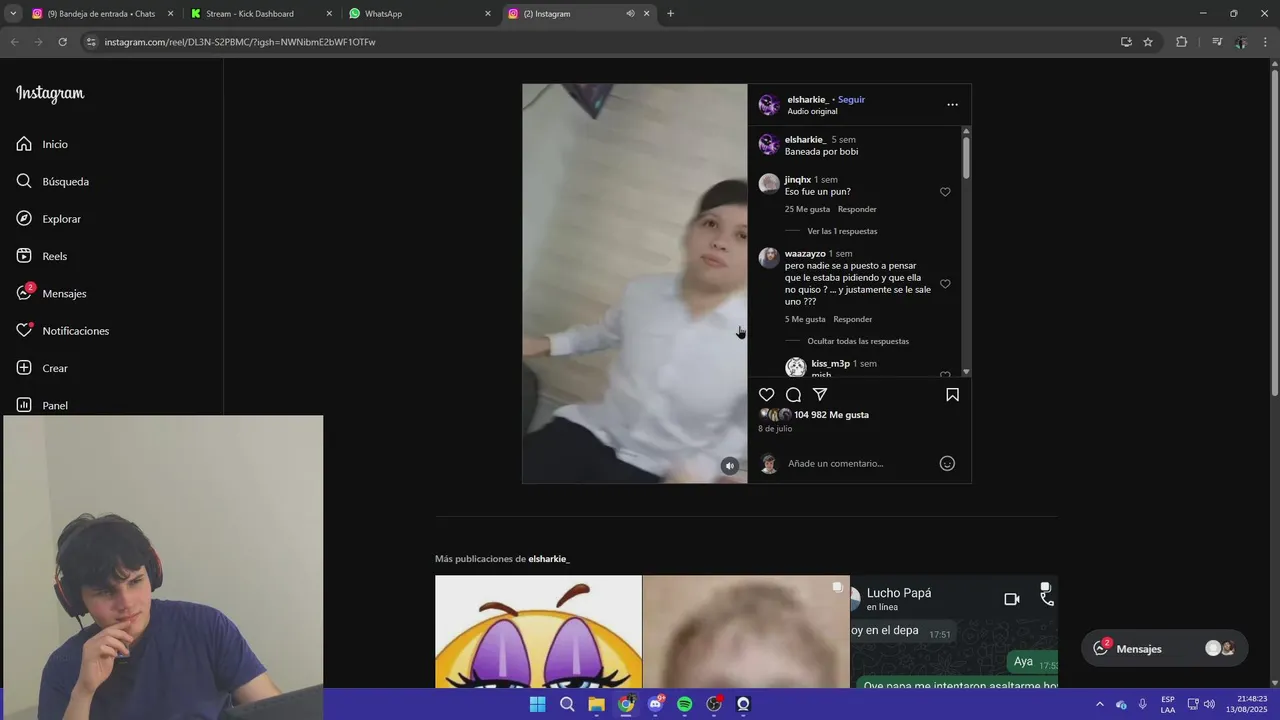The height and width of the screenshot is (720, 1280).
Task: Click the comments panel scrollbar
Action: [966, 157]
